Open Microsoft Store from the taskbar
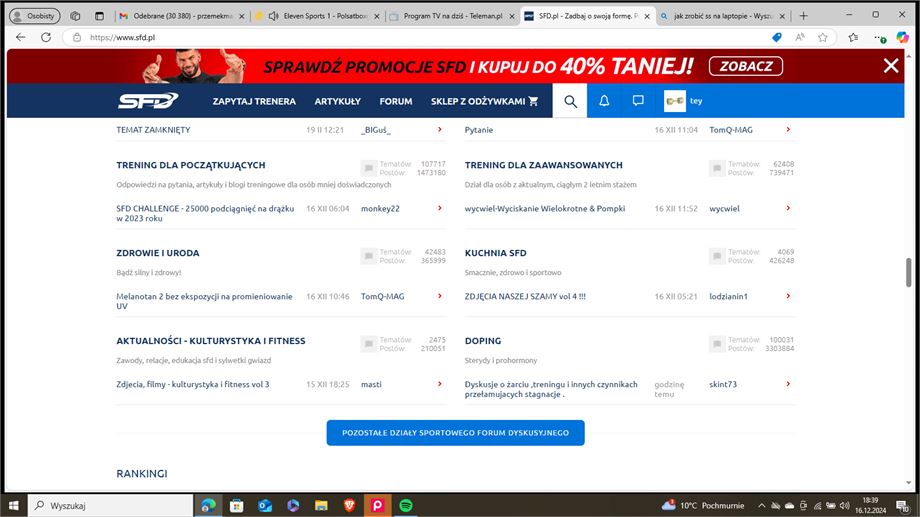920x517 pixels. (236, 505)
